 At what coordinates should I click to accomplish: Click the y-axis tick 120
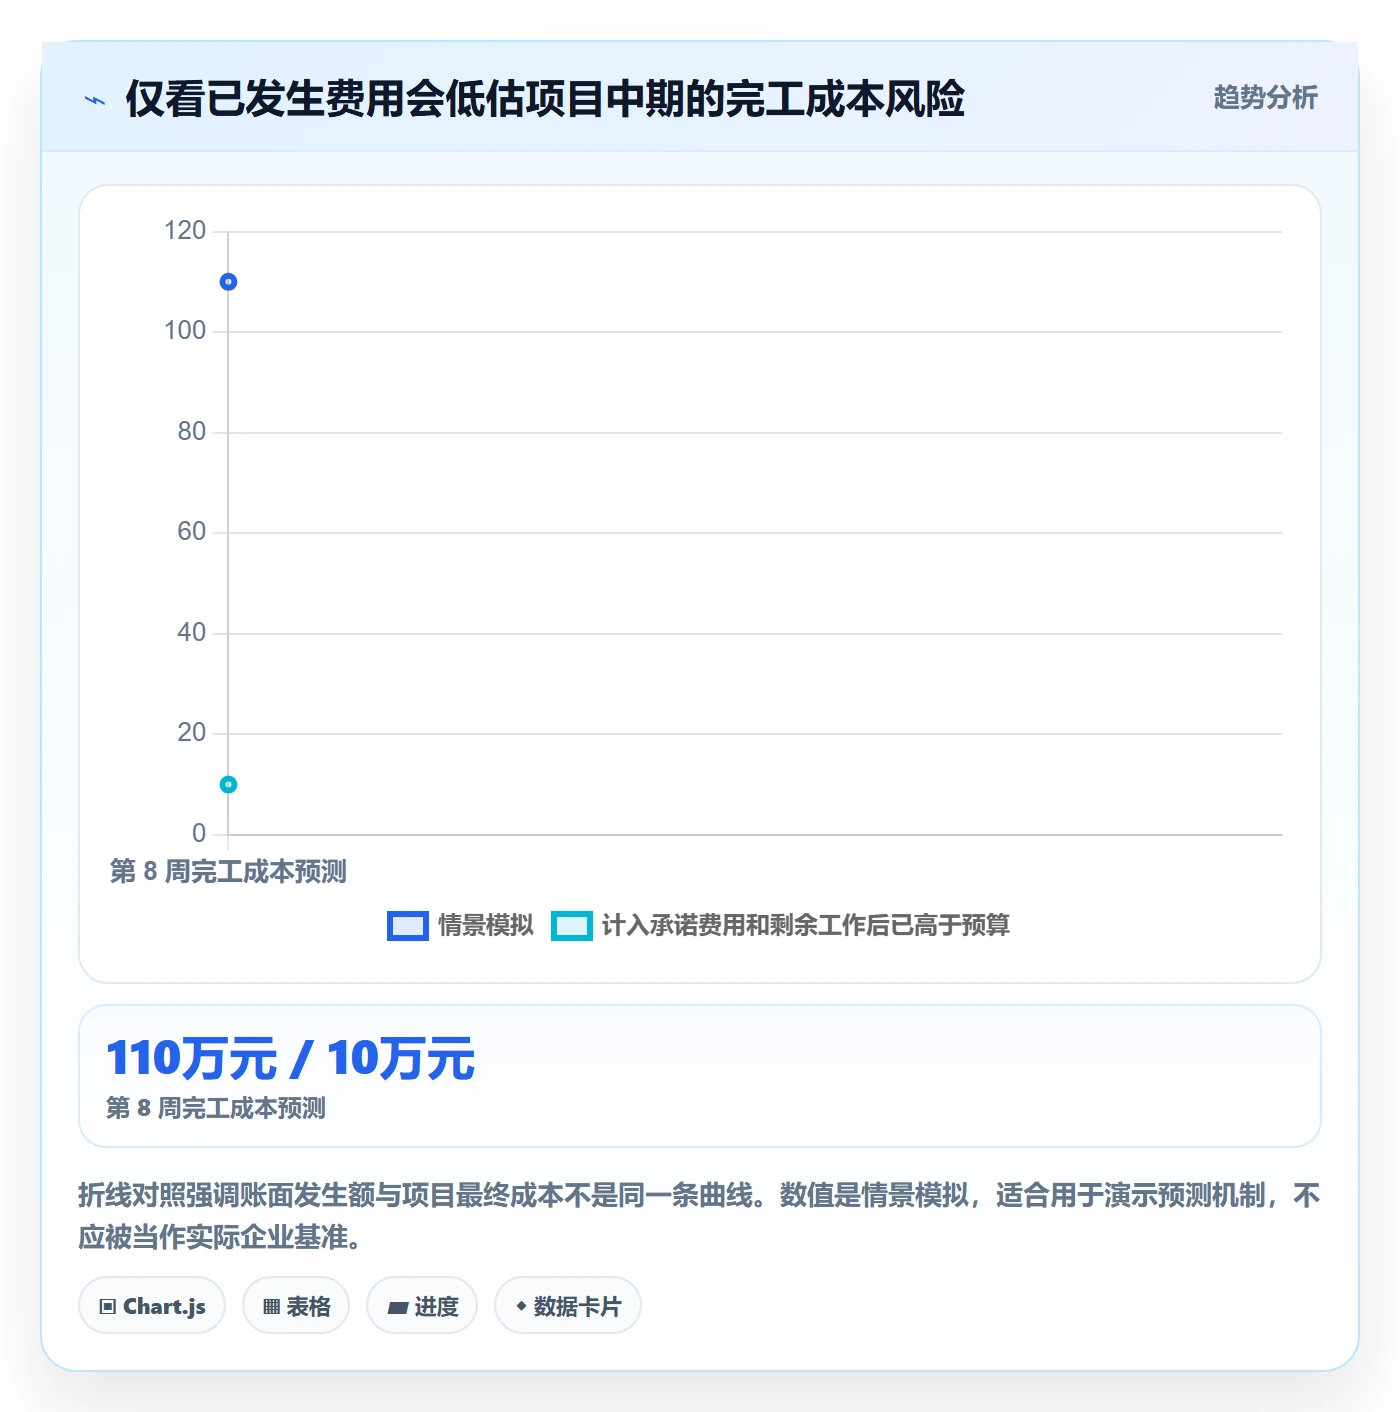(185, 231)
